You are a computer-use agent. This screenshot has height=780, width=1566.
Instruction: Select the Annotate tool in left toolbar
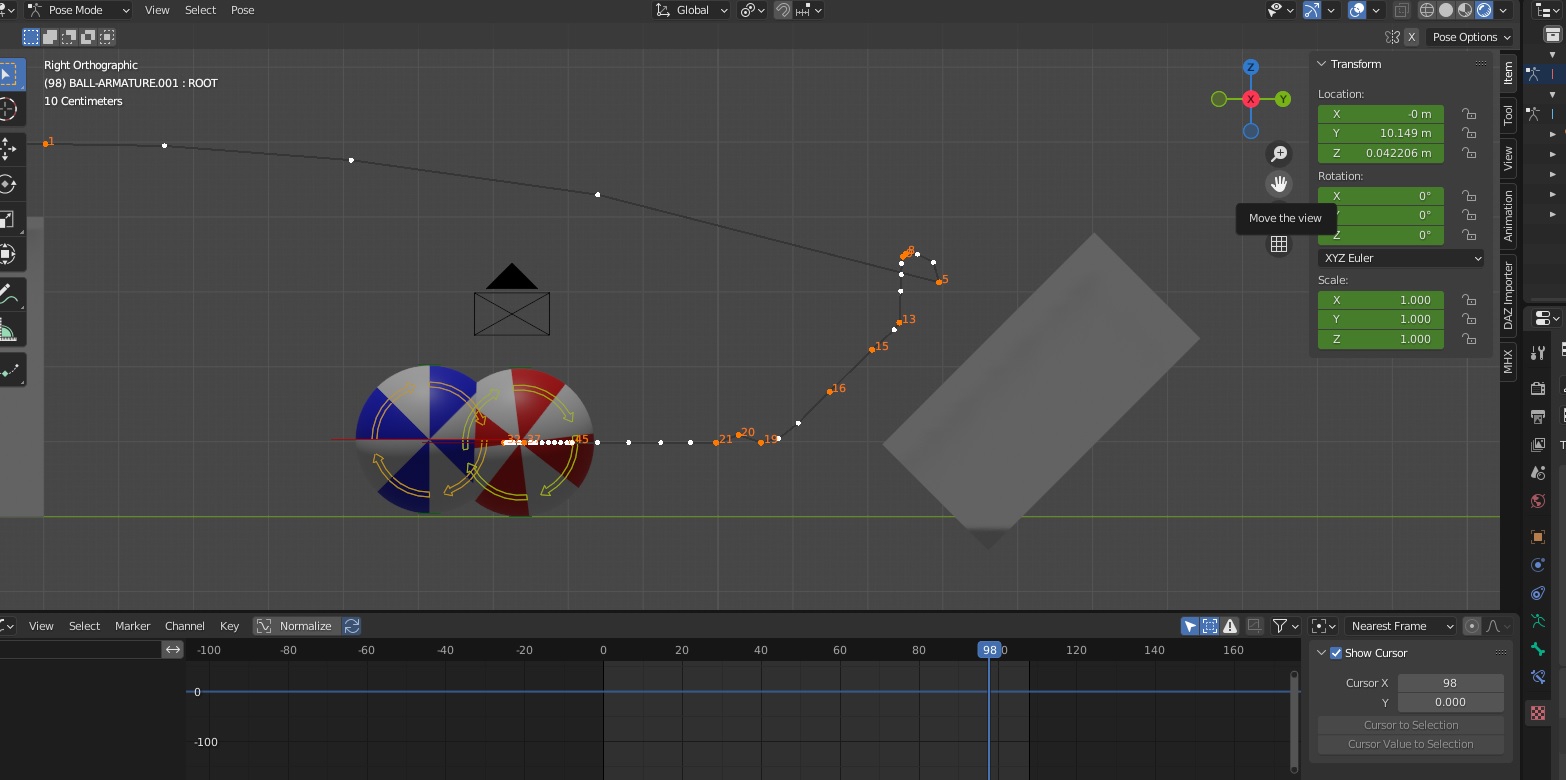(8, 296)
